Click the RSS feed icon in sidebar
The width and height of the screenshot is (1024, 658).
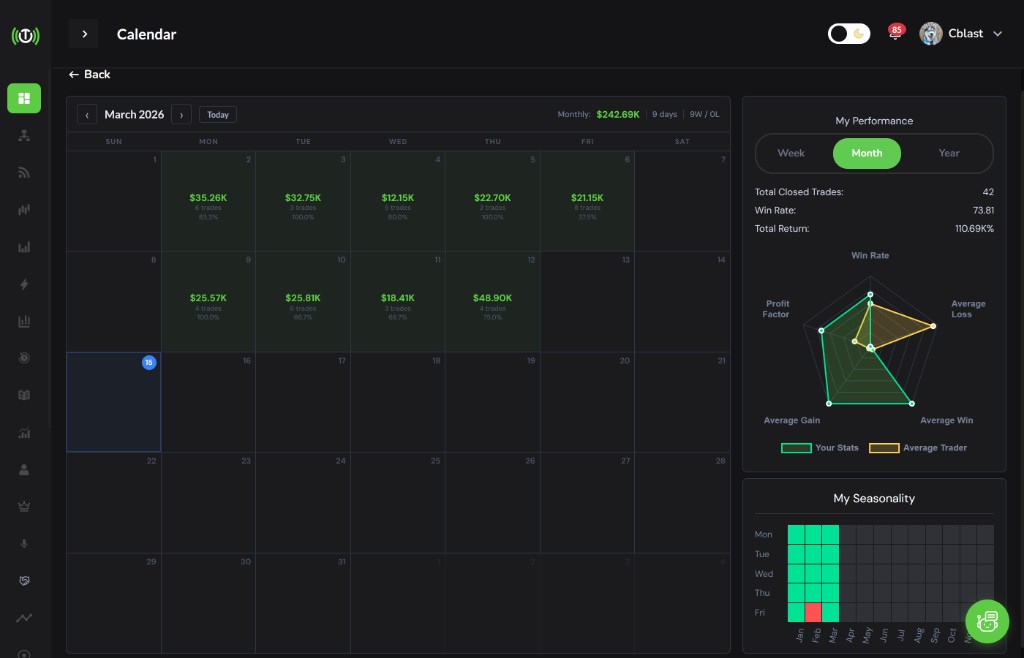coord(24,172)
